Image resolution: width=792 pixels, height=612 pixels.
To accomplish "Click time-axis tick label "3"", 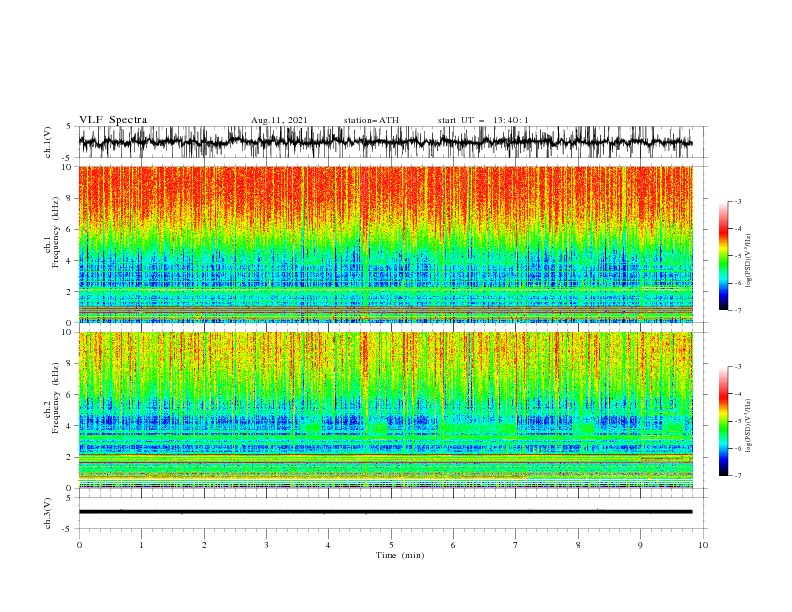I will 266,545.
